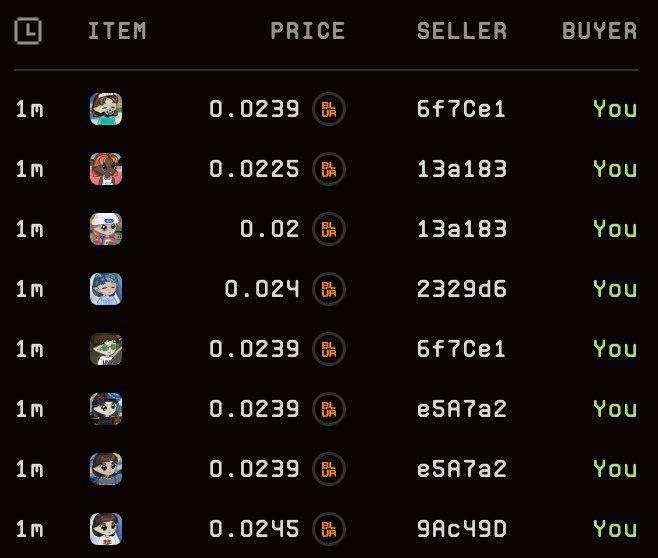Click the BUYER column header
The width and height of the screenshot is (658, 558).
pyautogui.click(x=599, y=32)
